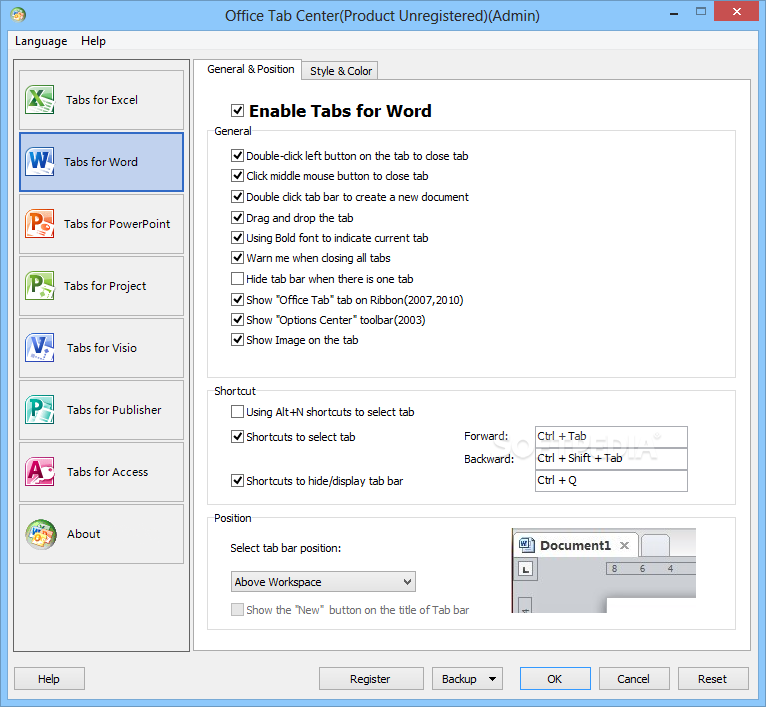Select the Tabs for PowerPoint label
Image resolution: width=766 pixels, height=707 pixels.
pyautogui.click(x=117, y=224)
